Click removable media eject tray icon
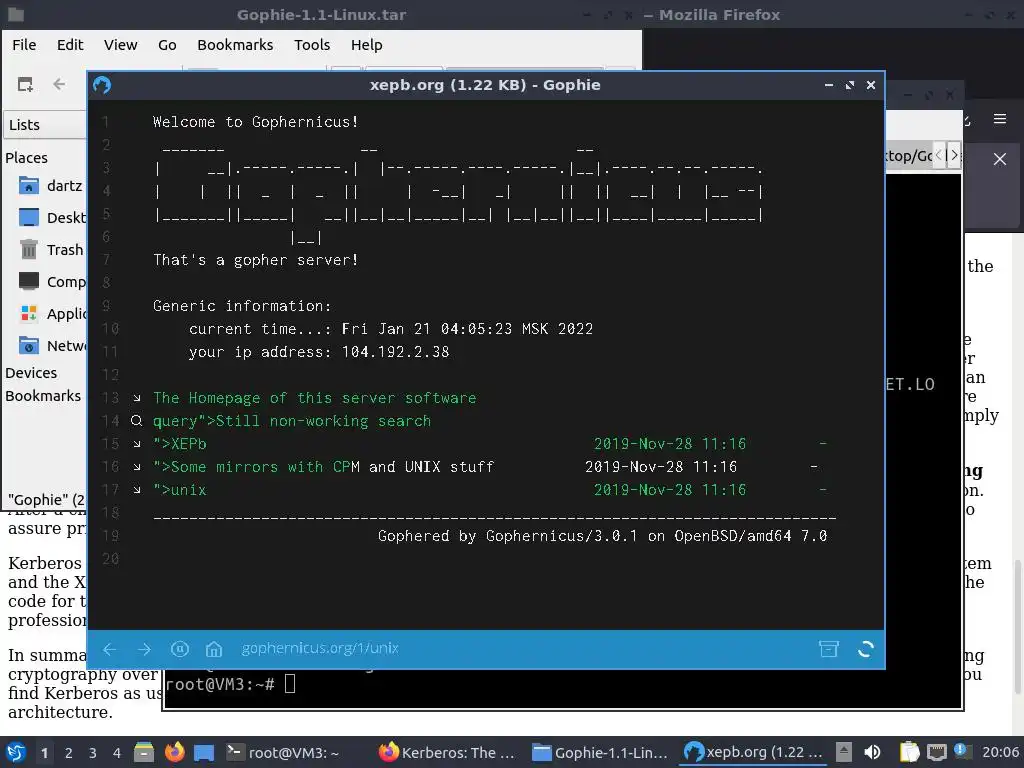 click(x=844, y=752)
